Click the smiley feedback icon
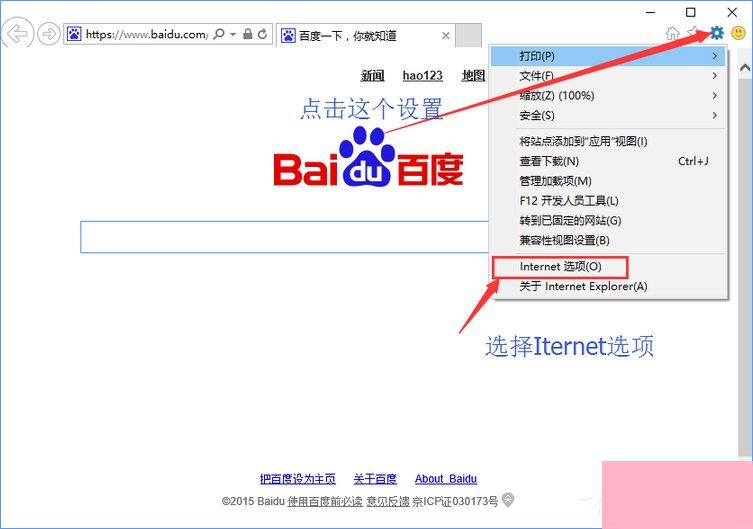The width and height of the screenshot is (753, 529). pyautogui.click(x=738, y=33)
